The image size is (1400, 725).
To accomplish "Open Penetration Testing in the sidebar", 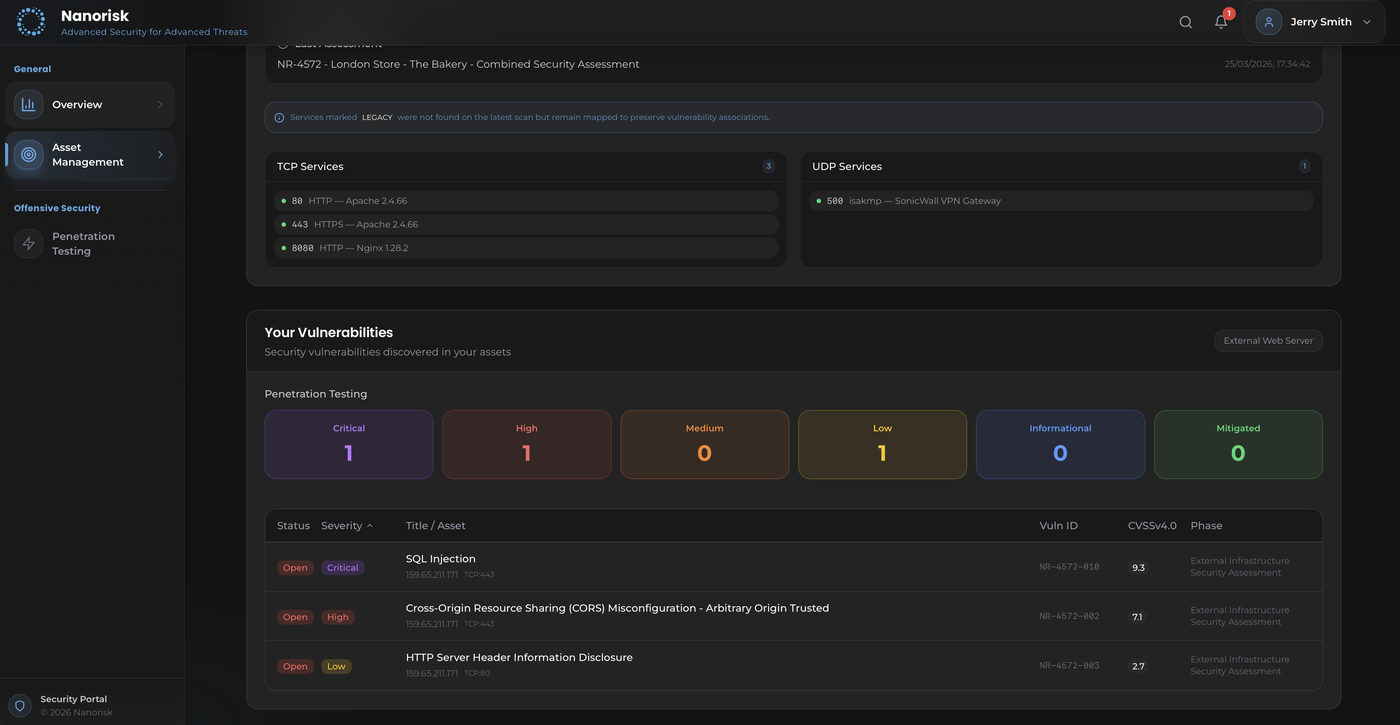I will coord(83,244).
